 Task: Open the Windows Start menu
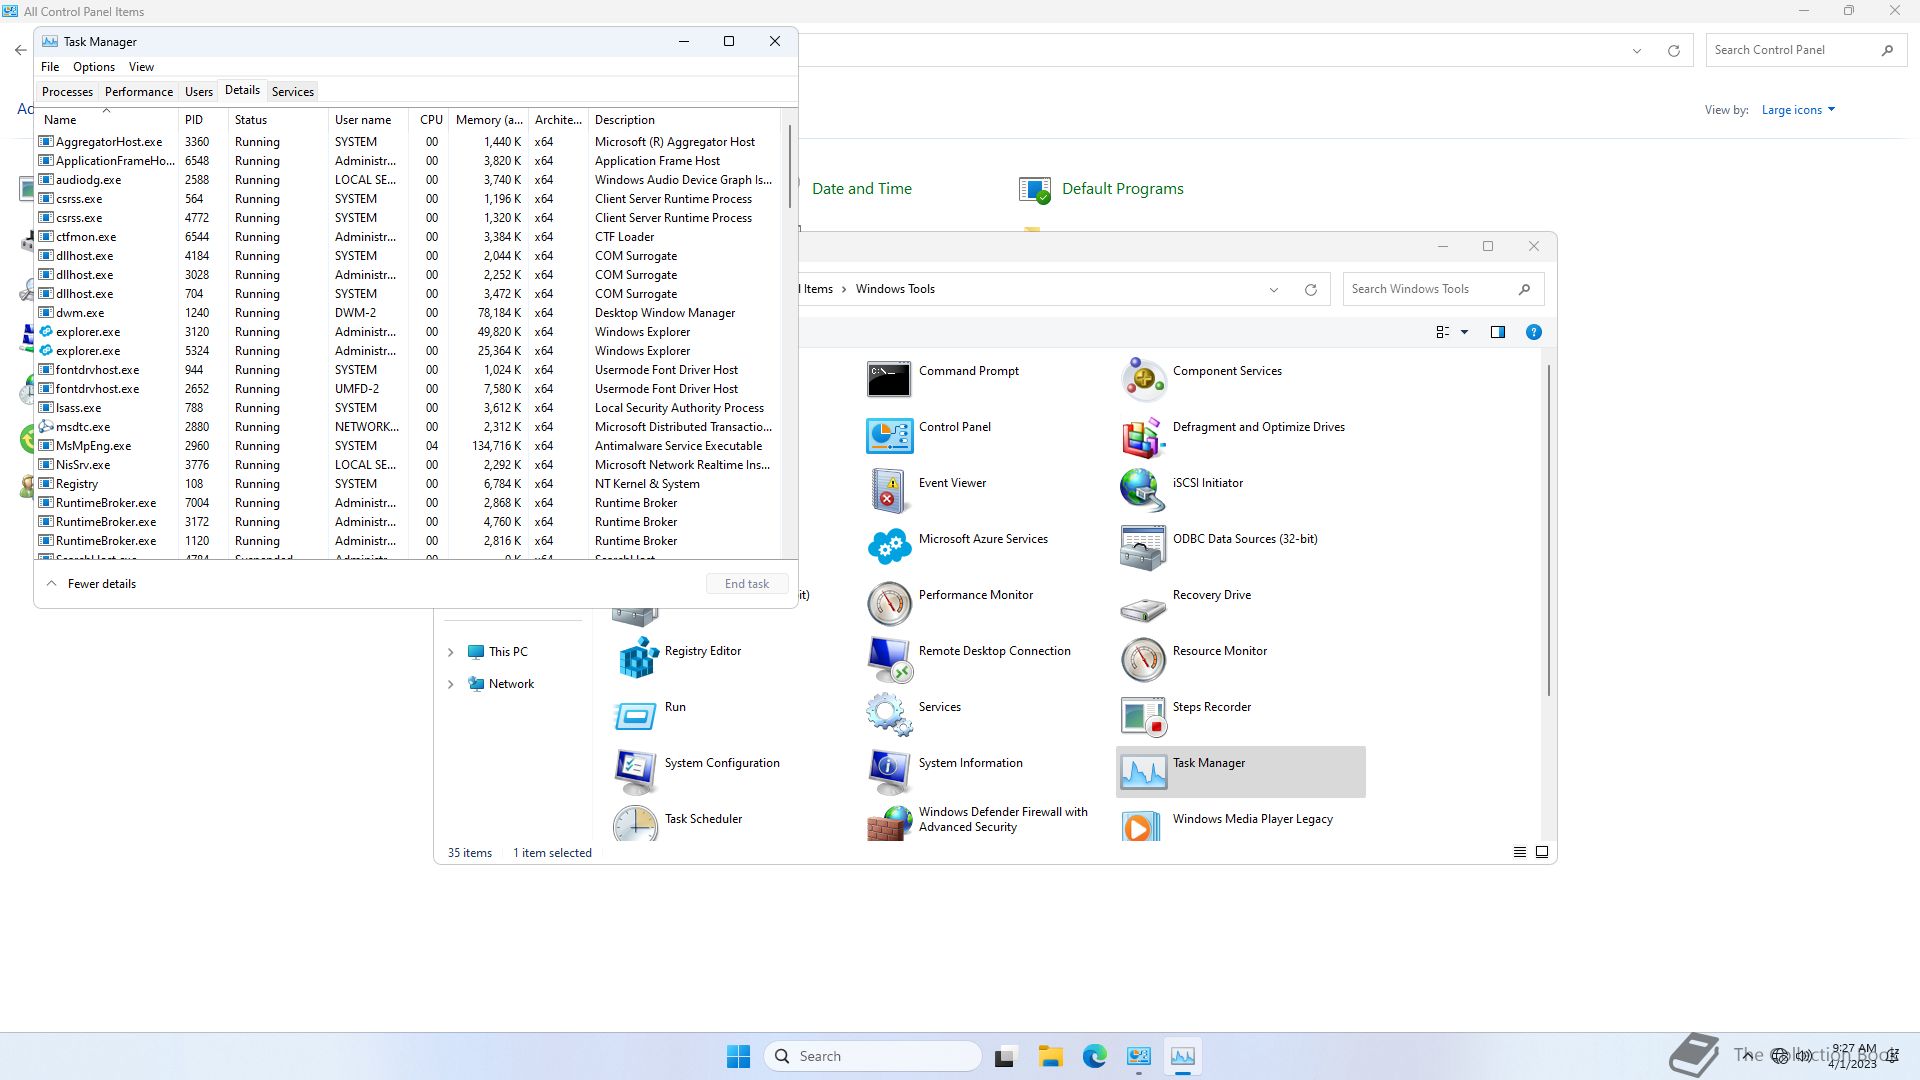tap(738, 1056)
